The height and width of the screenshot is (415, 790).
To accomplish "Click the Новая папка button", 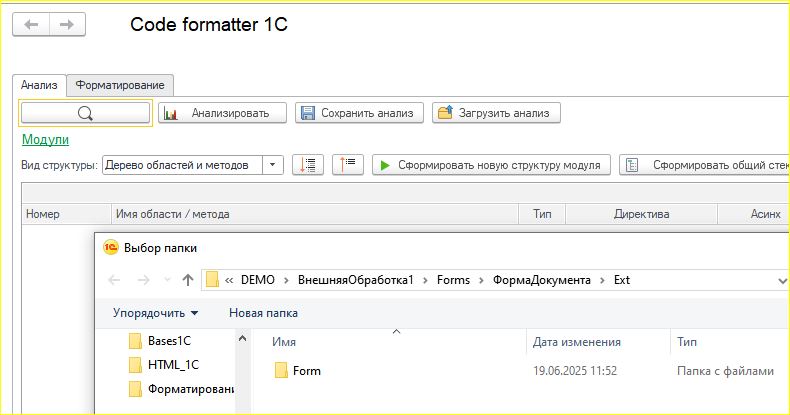I will (263, 313).
